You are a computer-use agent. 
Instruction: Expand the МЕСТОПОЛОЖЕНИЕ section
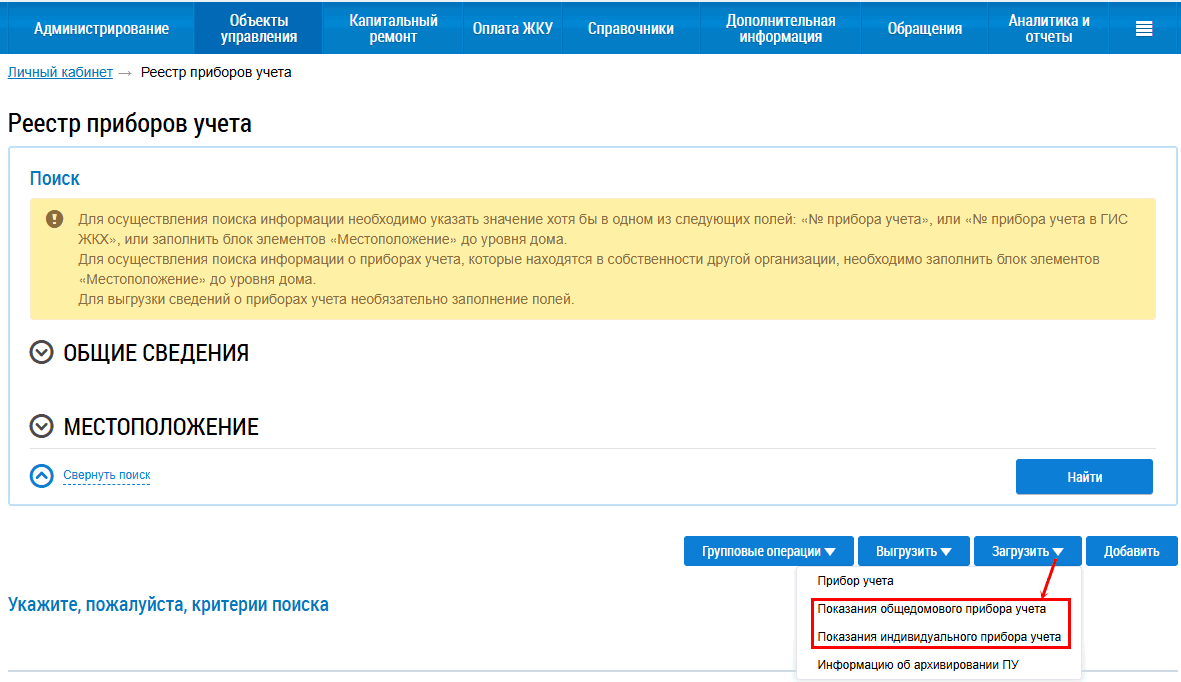click(41, 427)
